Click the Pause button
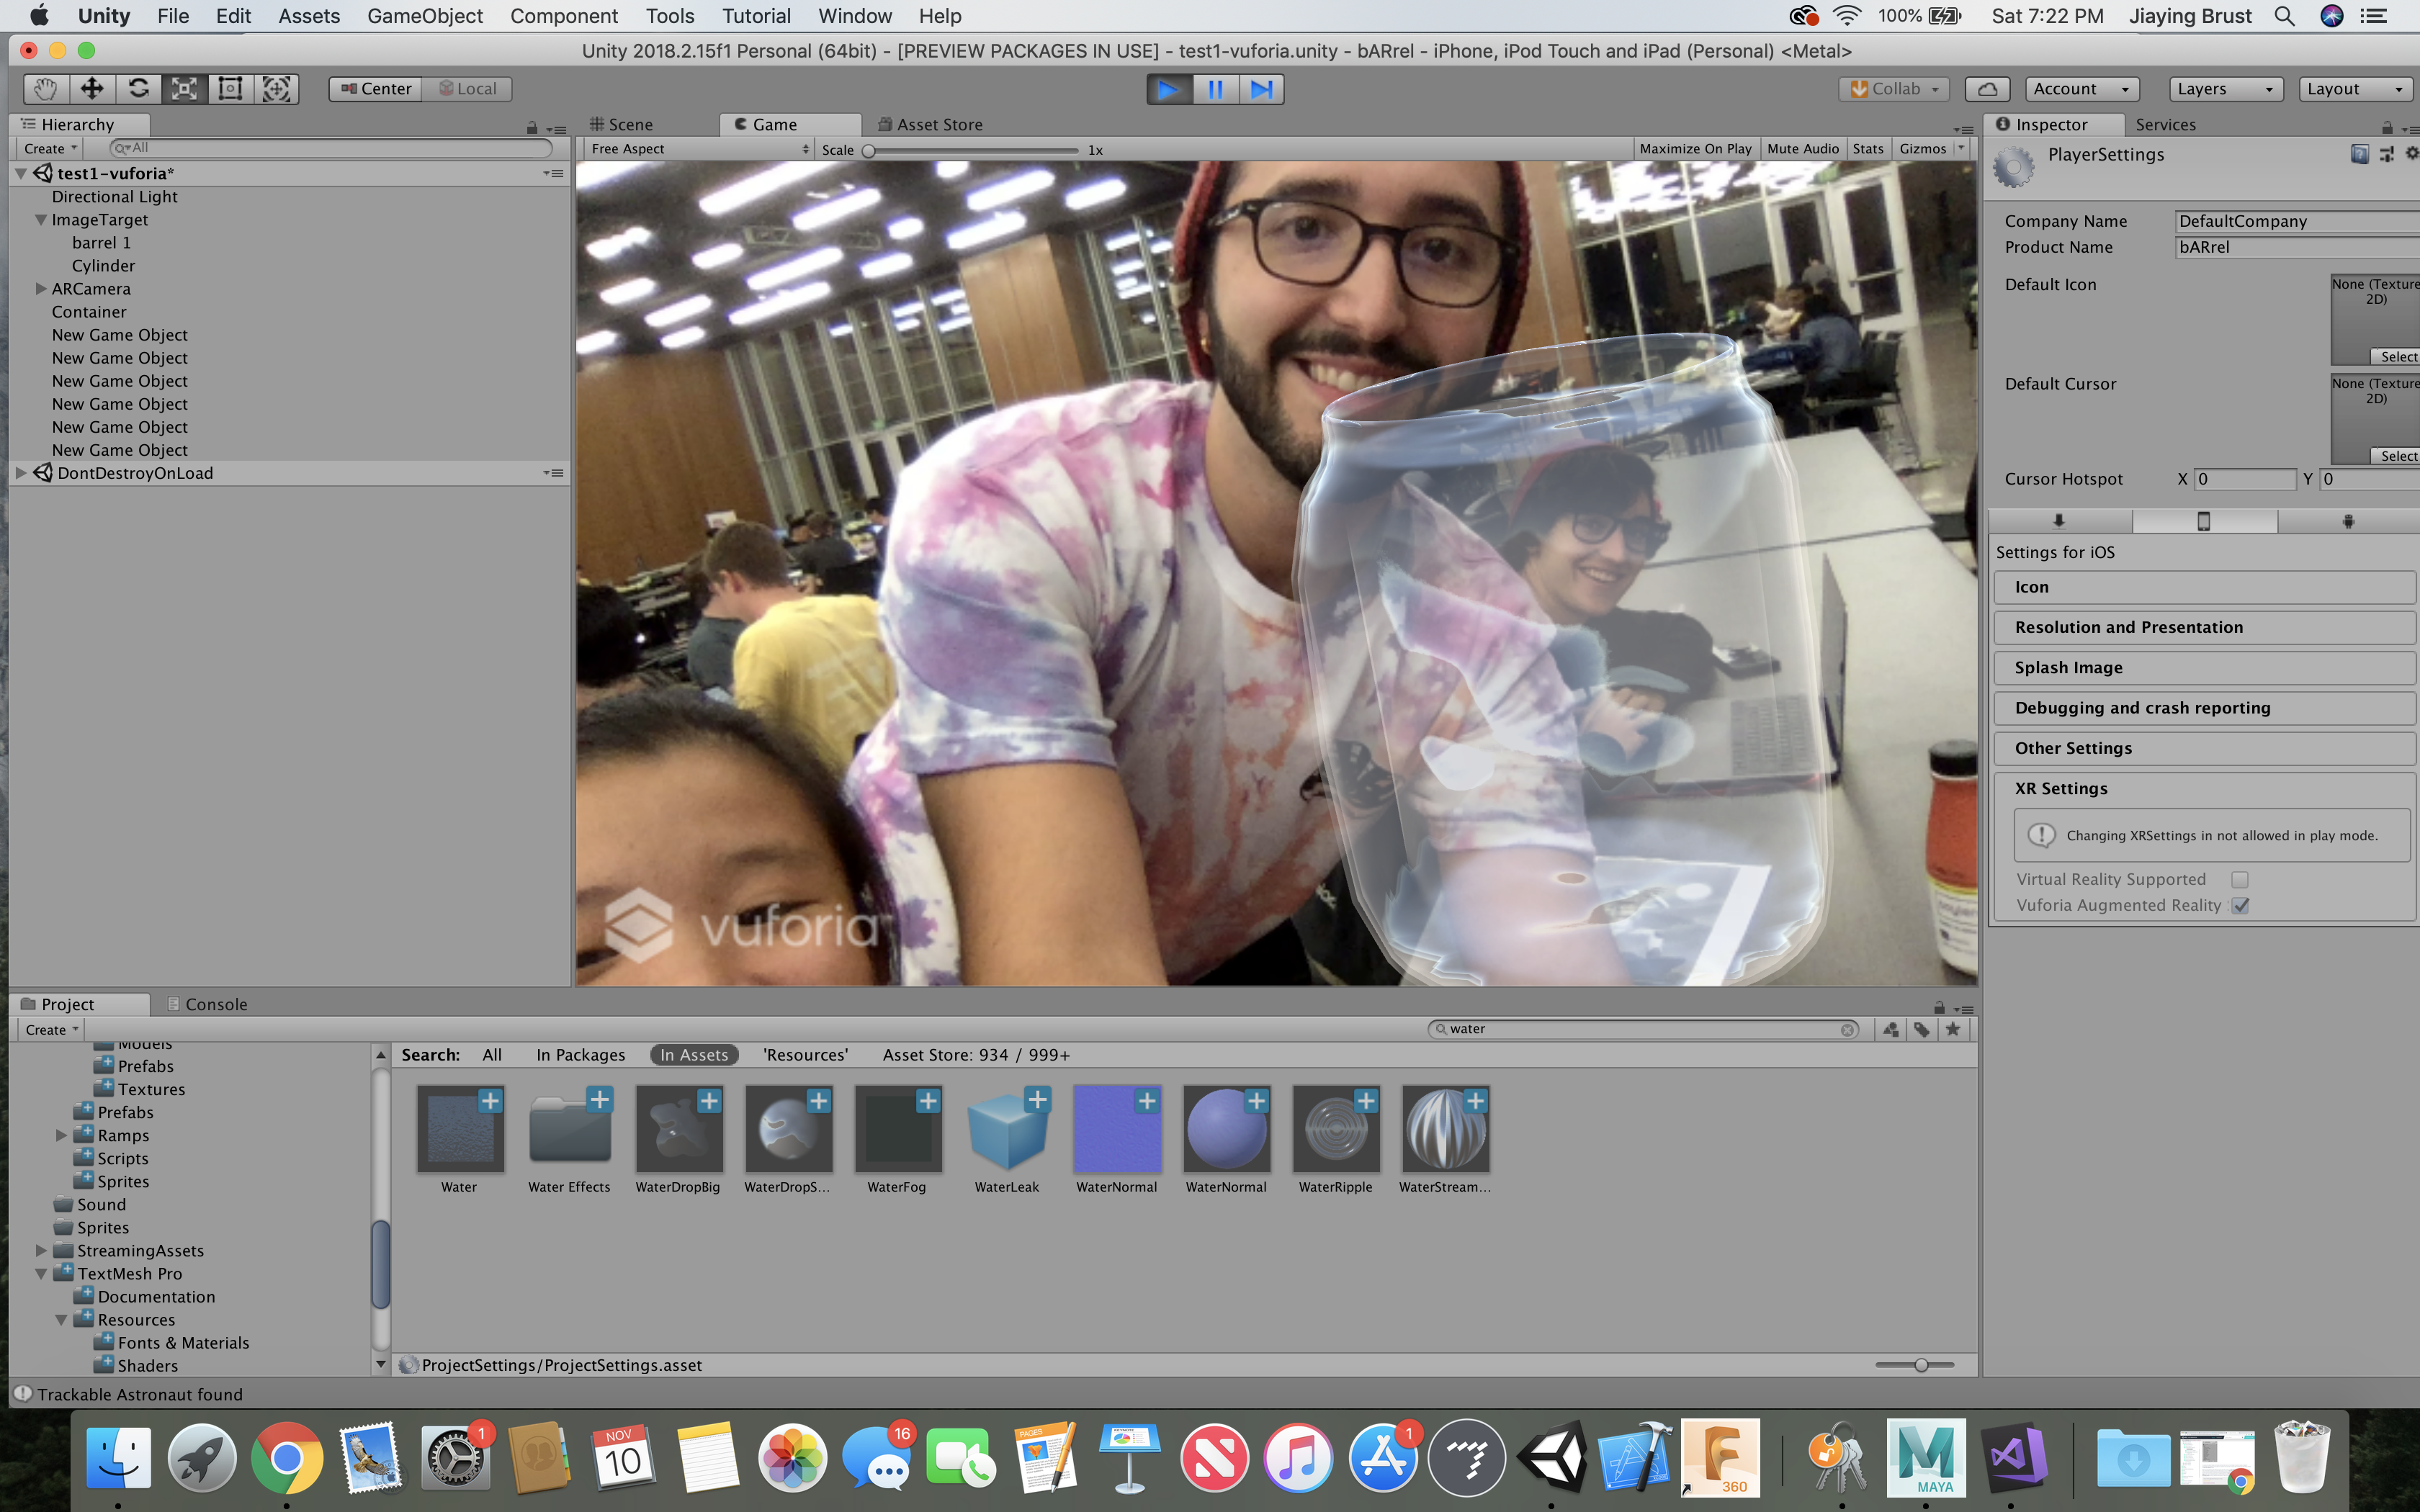The width and height of the screenshot is (2420, 1512). (1215, 89)
